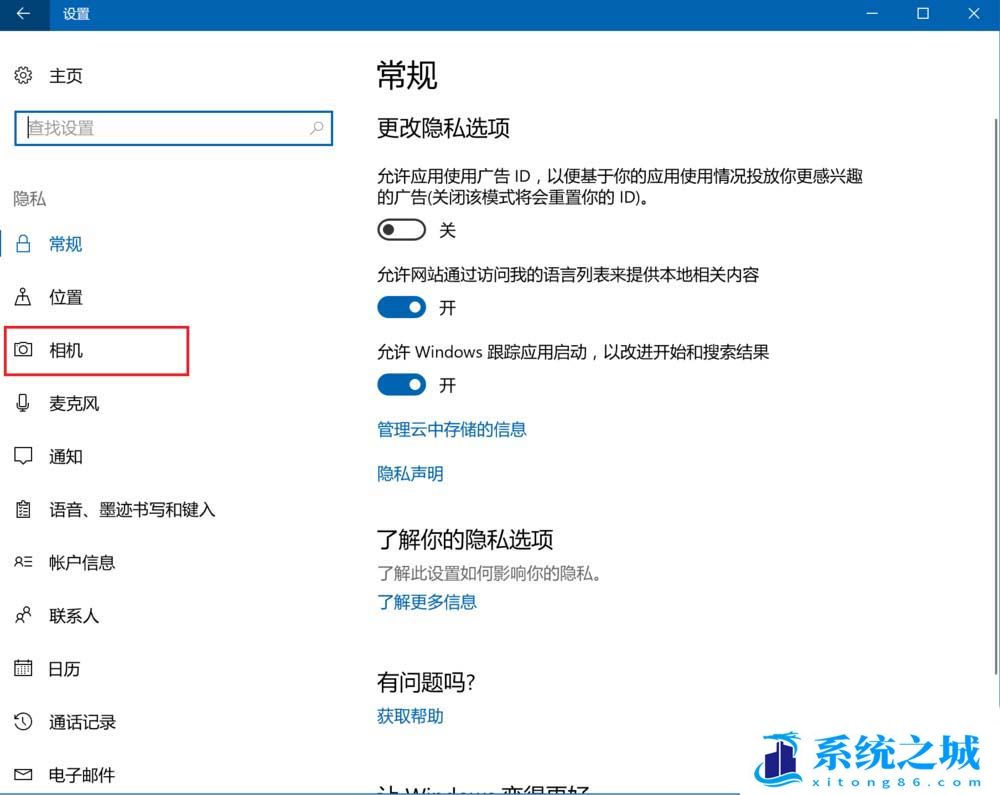Image resolution: width=1000 pixels, height=795 pixels.
Task: Click the camera icon beside 相机
Action: 23,349
